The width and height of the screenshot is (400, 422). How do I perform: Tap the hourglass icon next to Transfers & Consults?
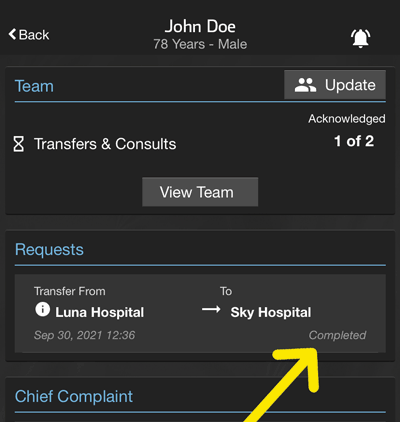pos(19,144)
